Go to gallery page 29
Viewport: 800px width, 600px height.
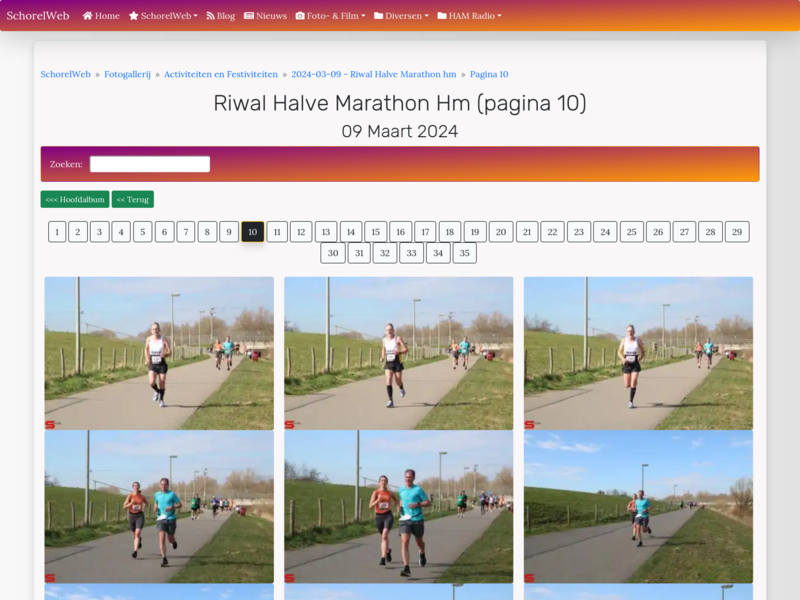pos(737,232)
